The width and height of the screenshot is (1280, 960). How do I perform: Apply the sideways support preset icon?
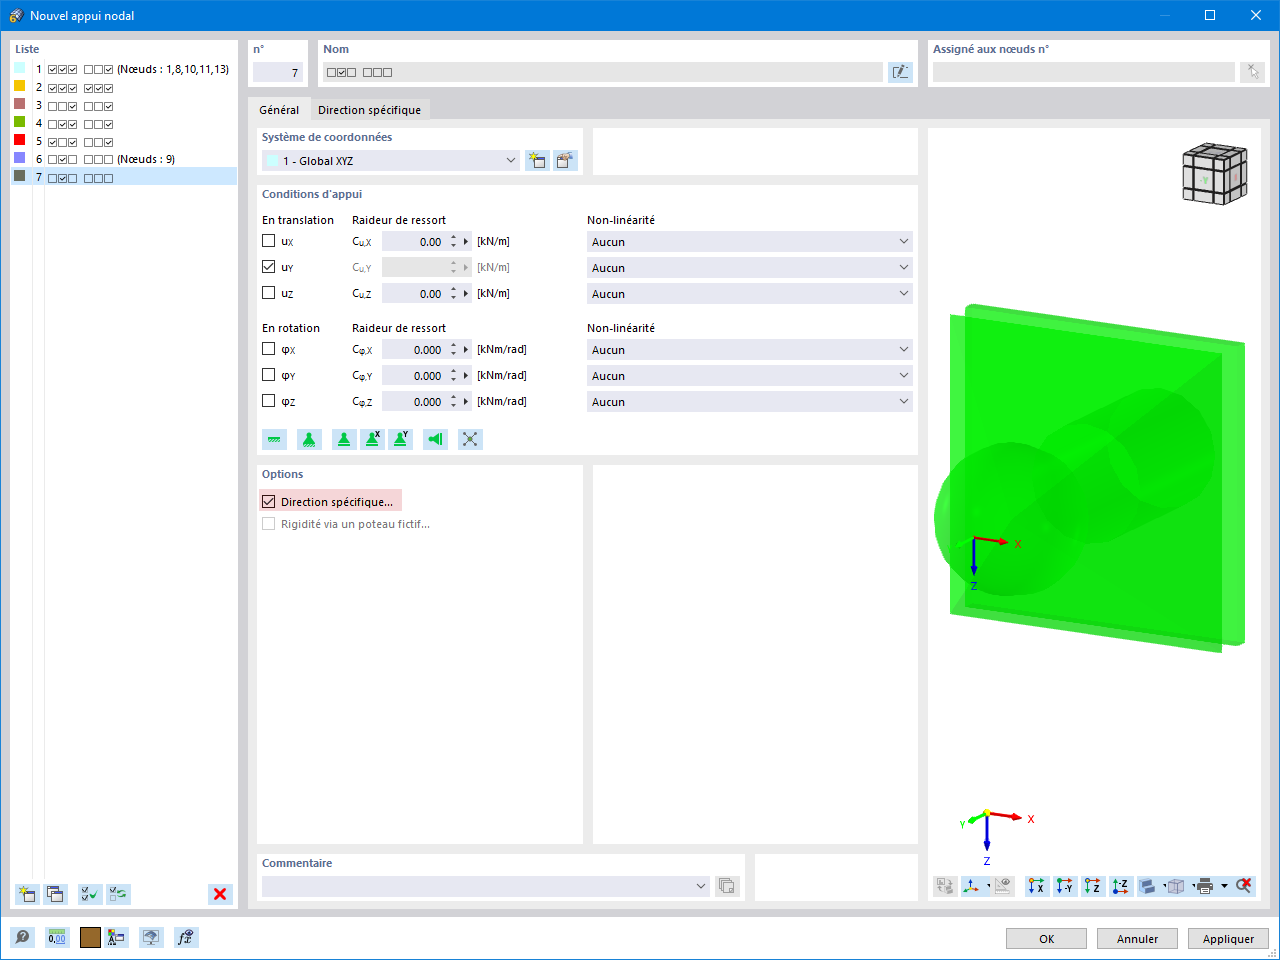point(435,439)
